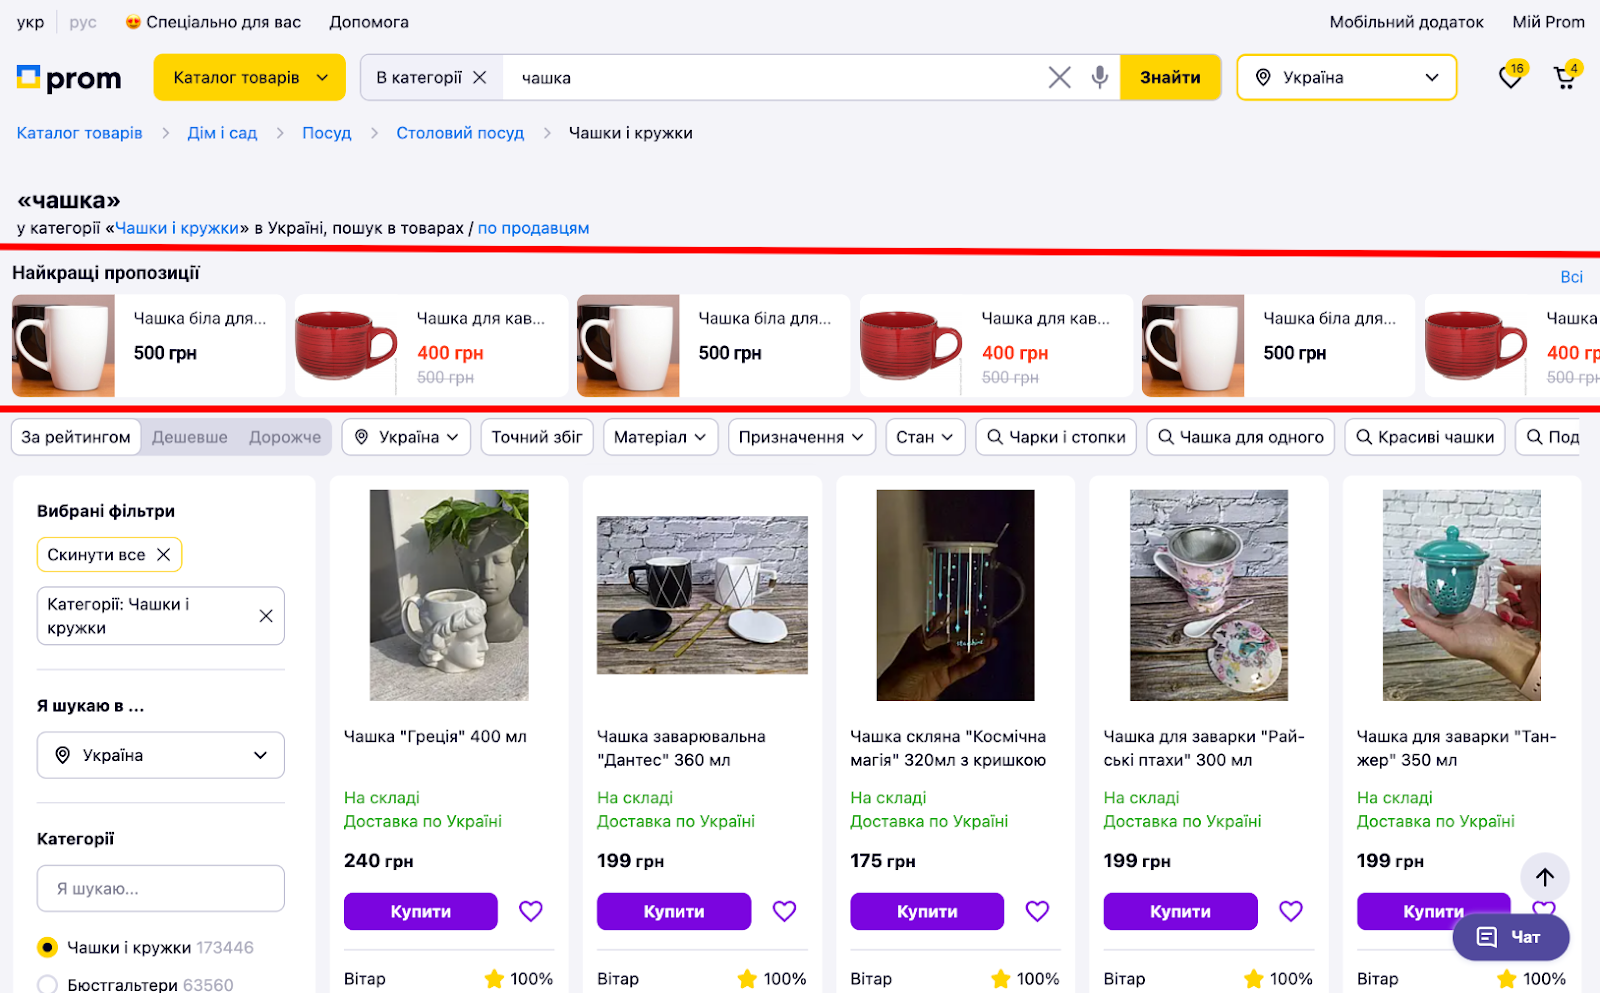The image size is (1600, 993).
Task: Go to 'Каталог товарів' breadcrumb
Action: [x=79, y=133]
